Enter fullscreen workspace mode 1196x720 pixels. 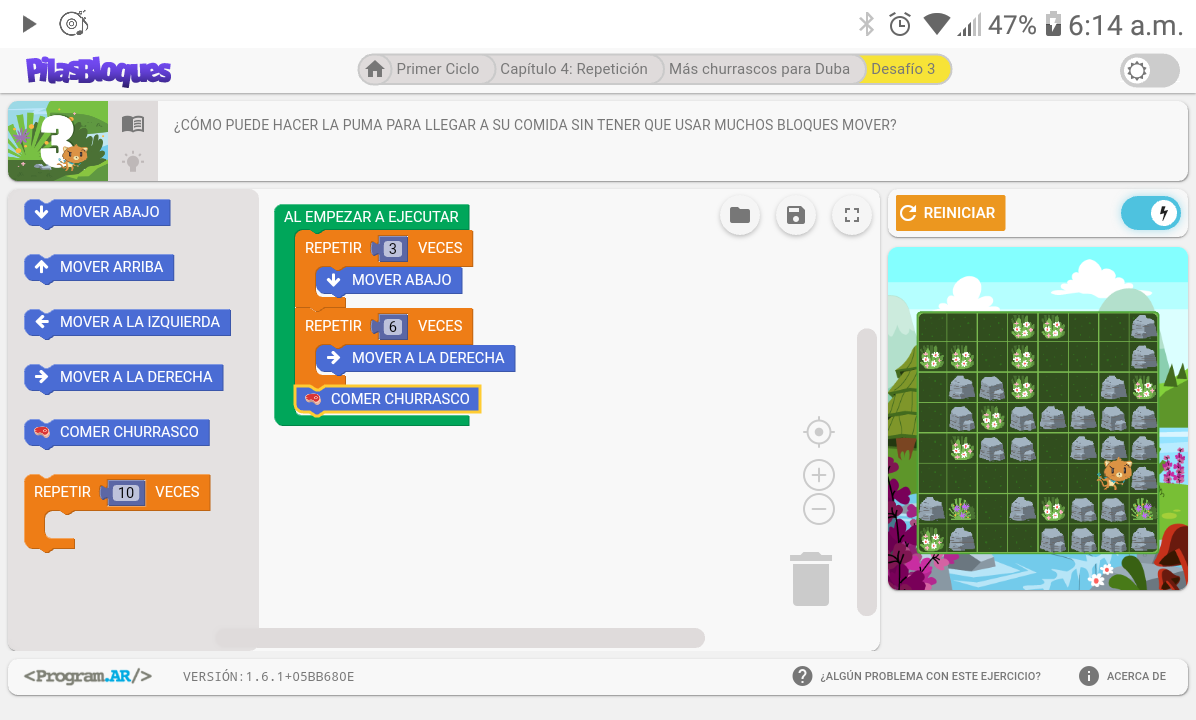pyautogui.click(x=852, y=215)
